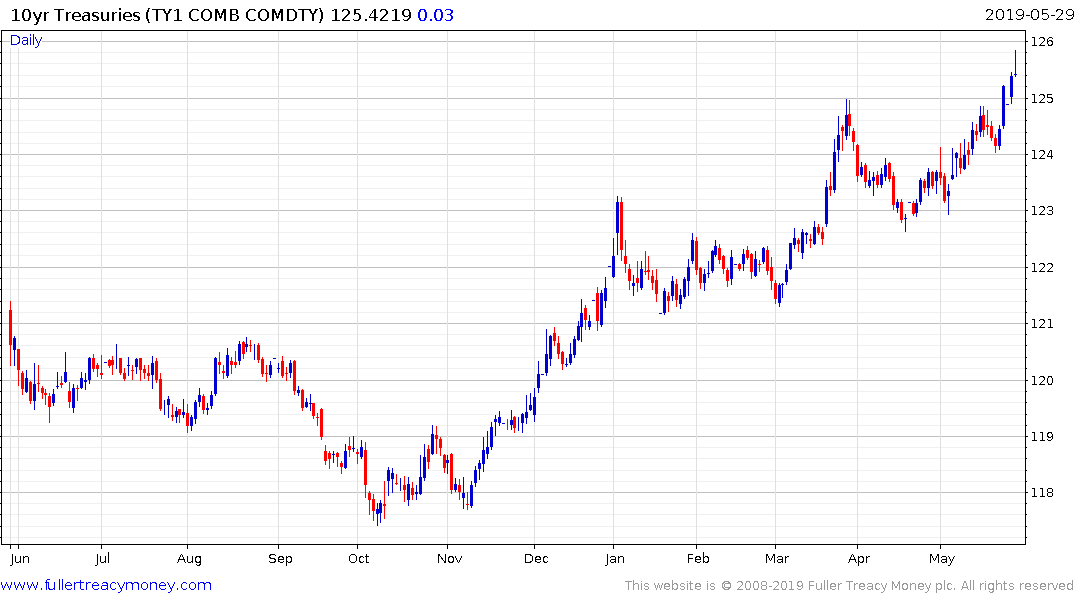Image resolution: width=1075 pixels, height=600 pixels.
Task: Select the last price value 125.4219
Action: pos(371,15)
